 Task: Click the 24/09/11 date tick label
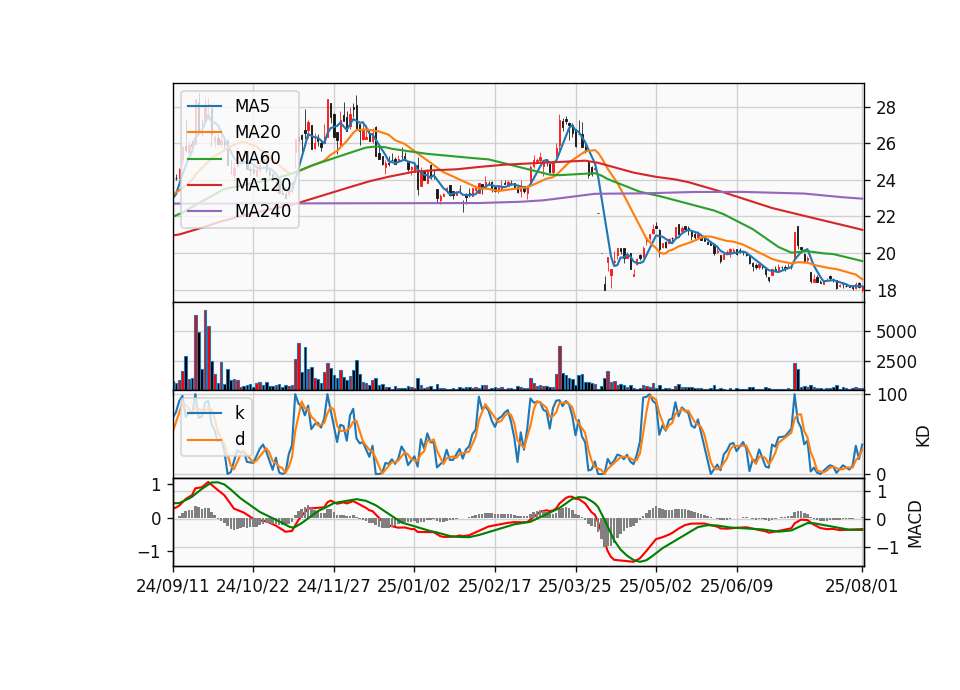(x=173, y=586)
